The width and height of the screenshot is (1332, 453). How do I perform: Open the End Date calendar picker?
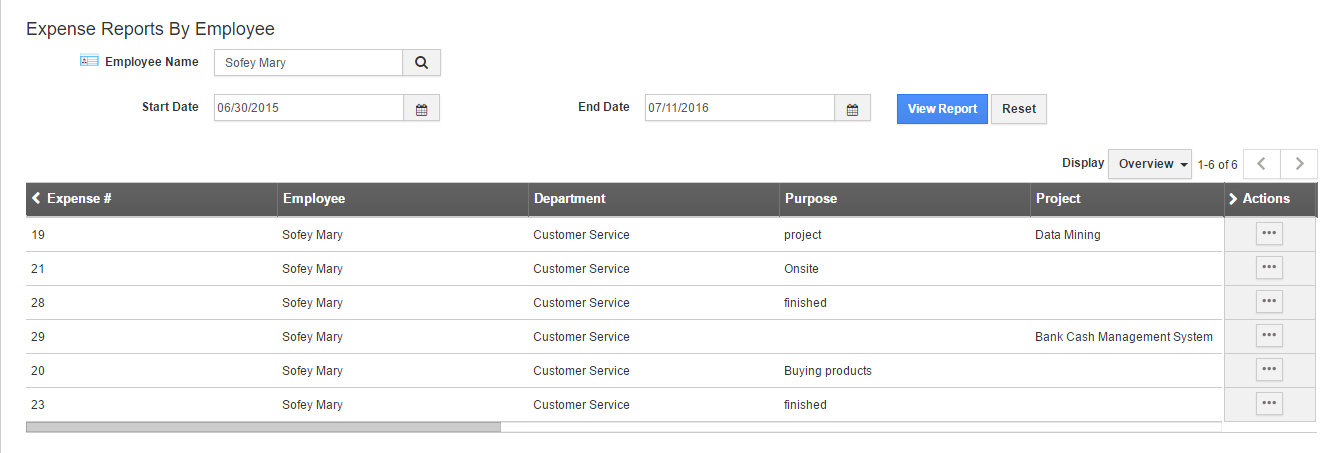click(x=852, y=109)
